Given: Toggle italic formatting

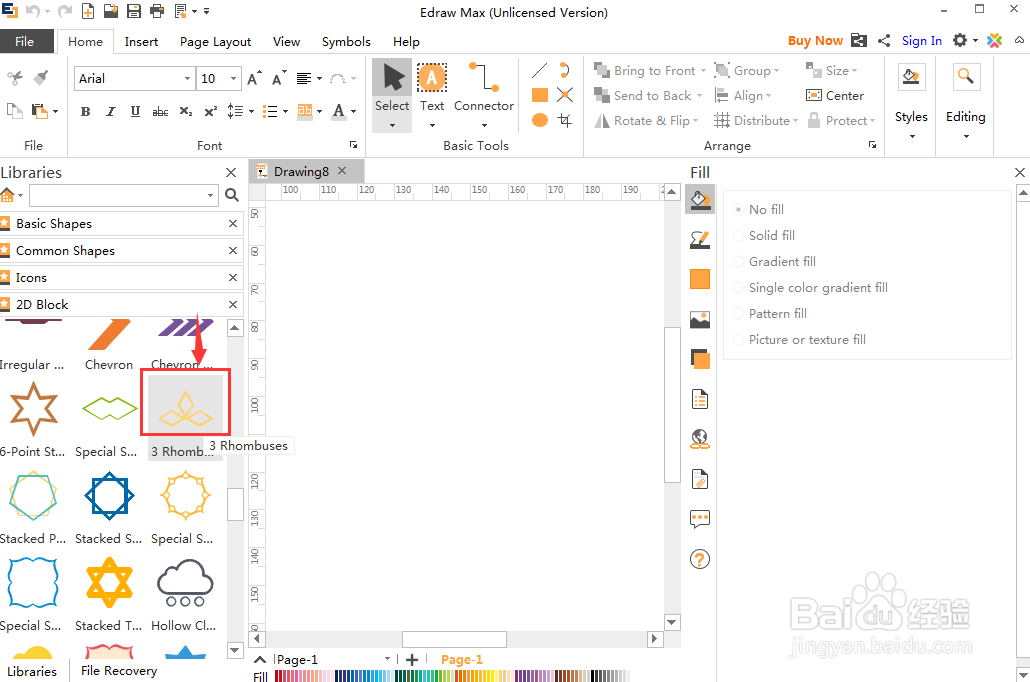Looking at the screenshot, I should (110, 112).
